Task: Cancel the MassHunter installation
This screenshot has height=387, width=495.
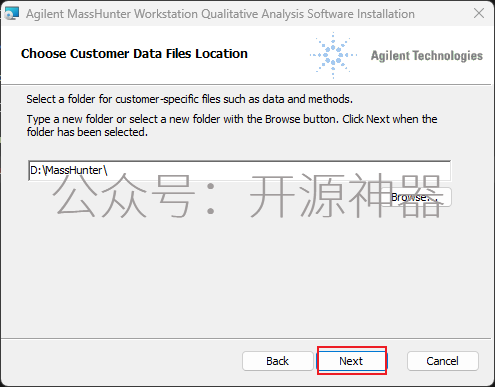Action: (x=442, y=361)
